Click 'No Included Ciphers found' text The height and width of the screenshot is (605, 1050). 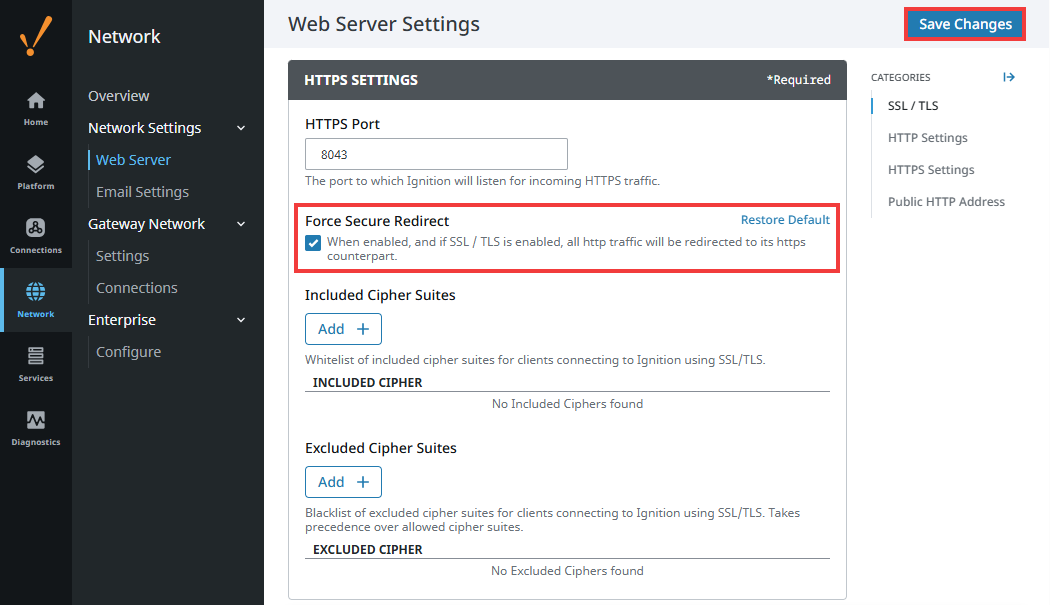click(x=567, y=404)
